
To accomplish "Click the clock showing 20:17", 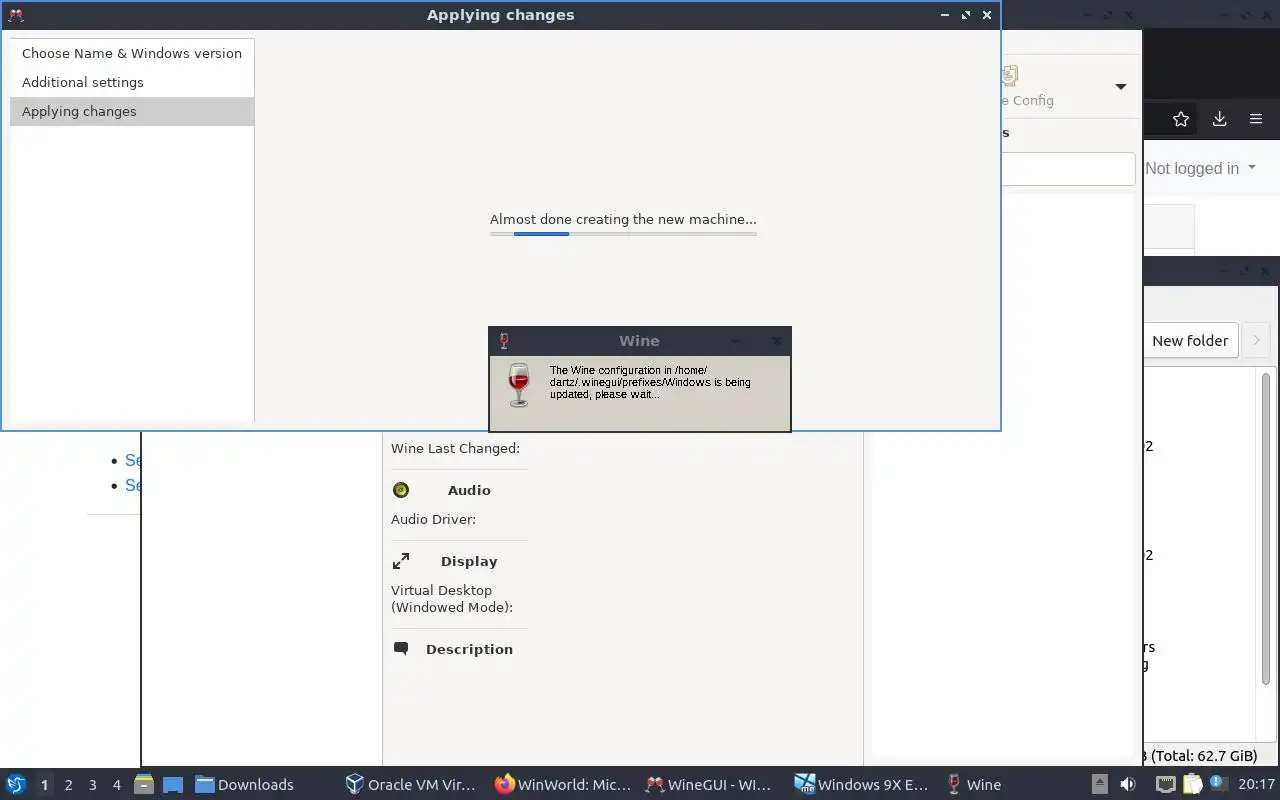I will 1256,785.
